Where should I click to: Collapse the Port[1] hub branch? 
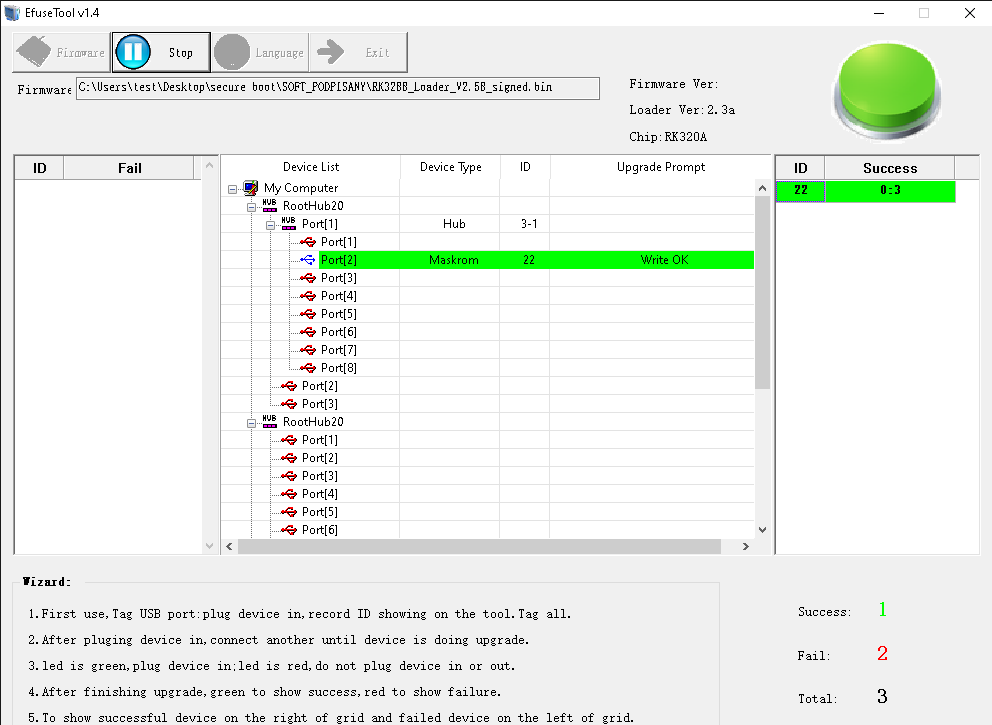pyautogui.click(x=268, y=223)
